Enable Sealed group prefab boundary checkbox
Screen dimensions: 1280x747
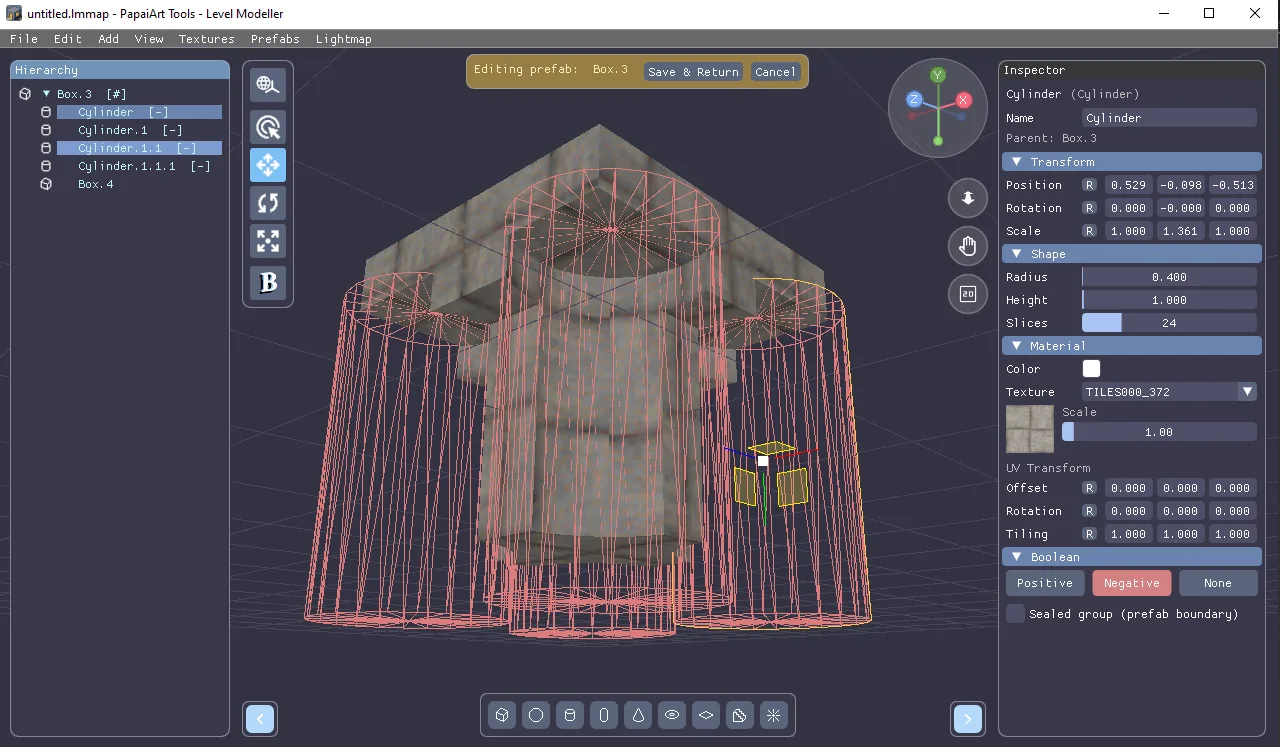pos(1015,614)
